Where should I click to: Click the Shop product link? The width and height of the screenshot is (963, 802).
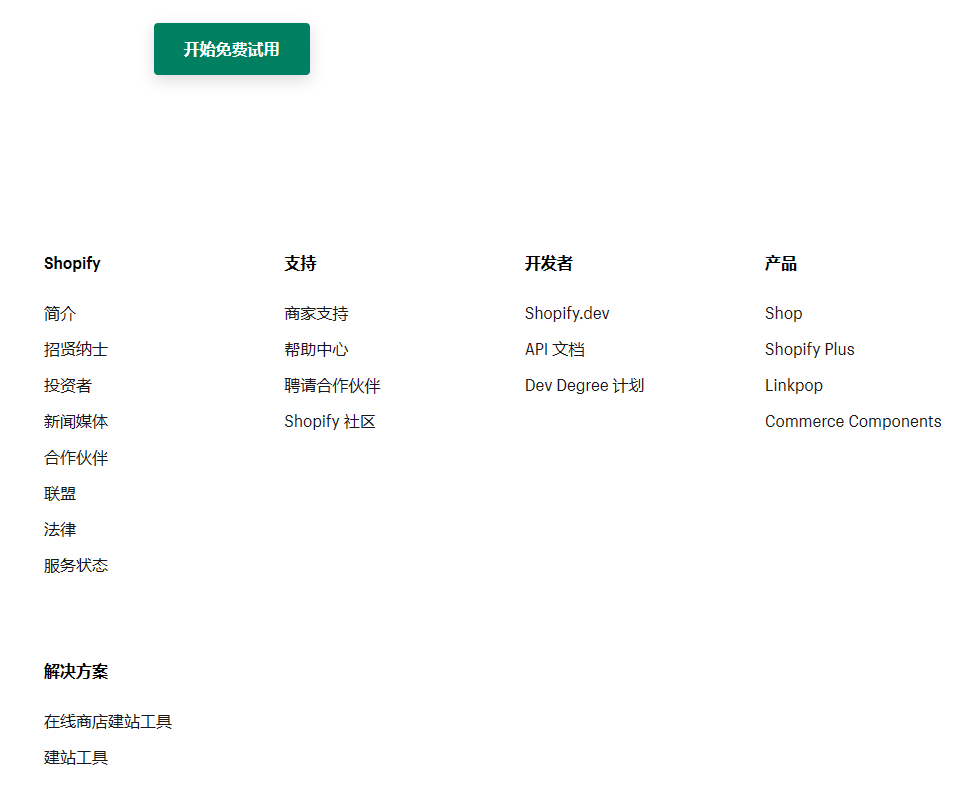point(783,313)
